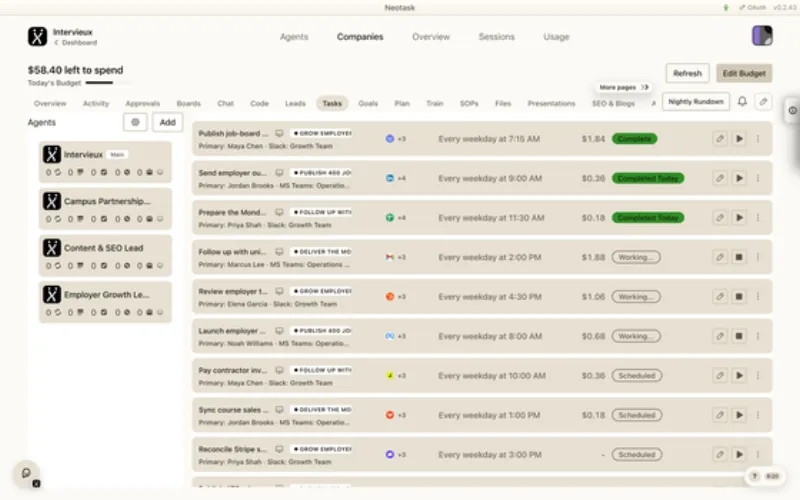Open the SEO & Blogs page tab
Image resolution: width=800 pixels, height=500 pixels.
613,104
